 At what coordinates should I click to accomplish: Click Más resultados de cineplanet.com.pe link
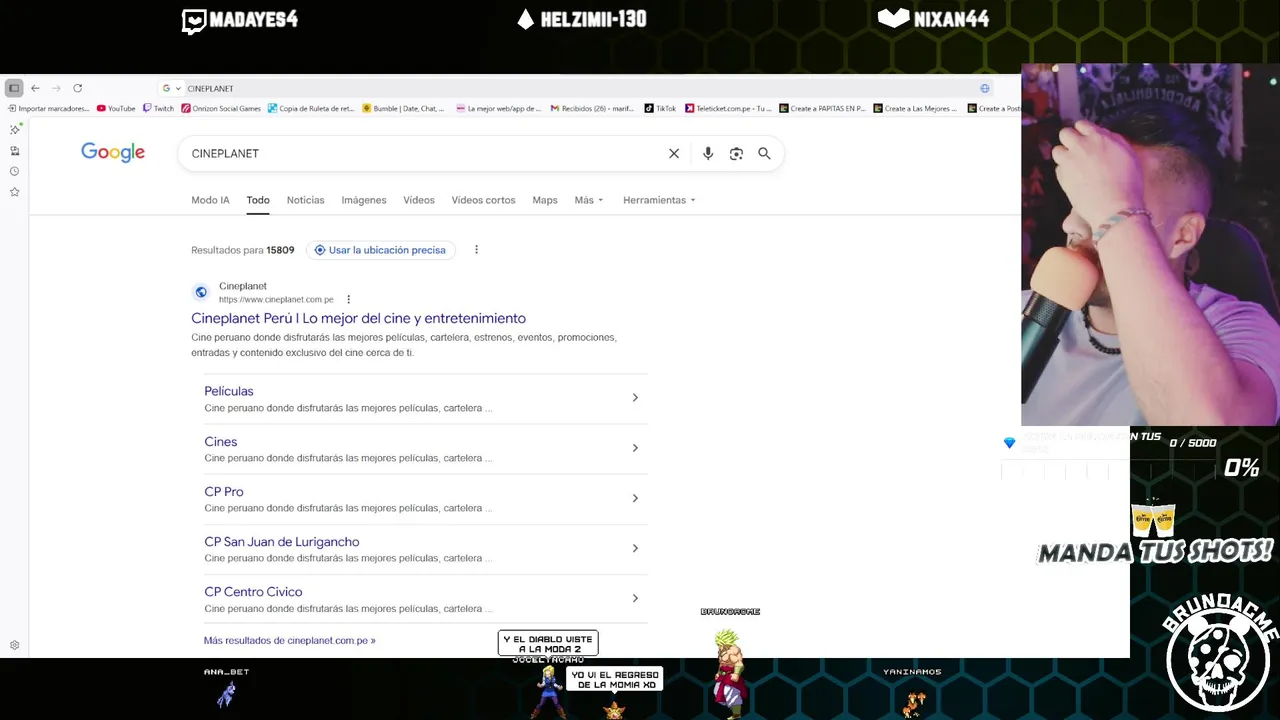tap(290, 640)
